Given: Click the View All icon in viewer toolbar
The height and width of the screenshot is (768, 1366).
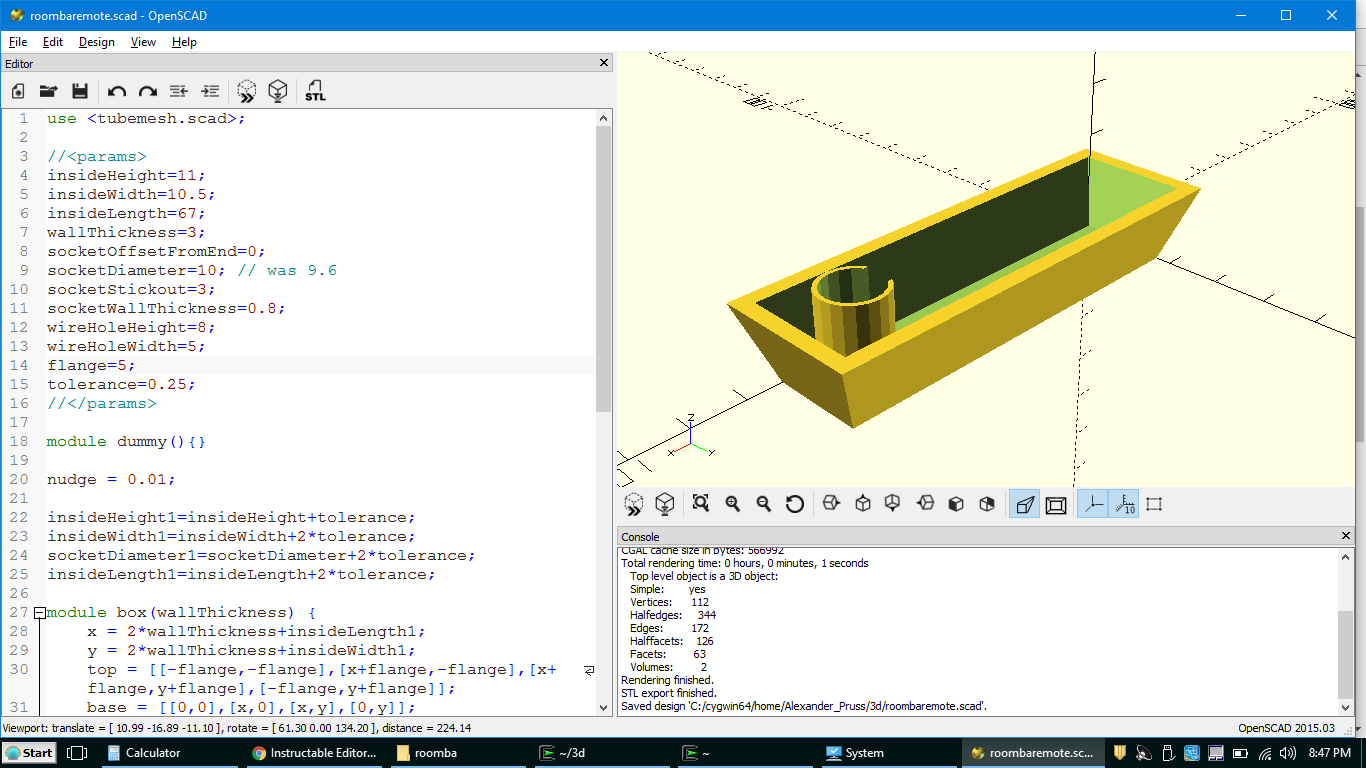Looking at the screenshot, I should 701,504.
